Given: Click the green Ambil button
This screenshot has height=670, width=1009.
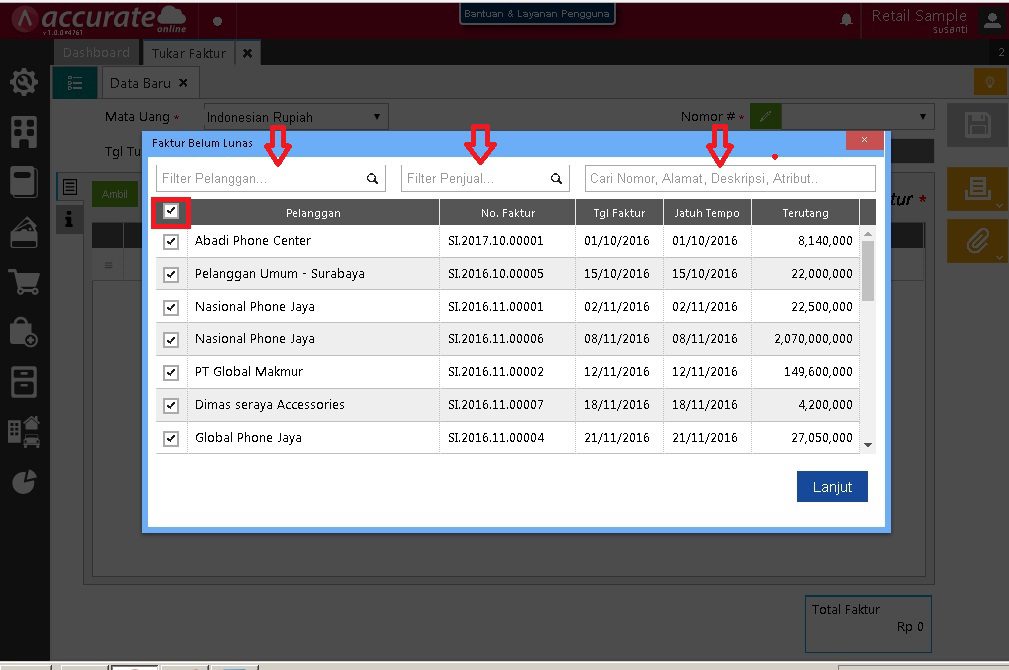Looking at the screenshot, I should pyautogui.click(x=115, y=194).
